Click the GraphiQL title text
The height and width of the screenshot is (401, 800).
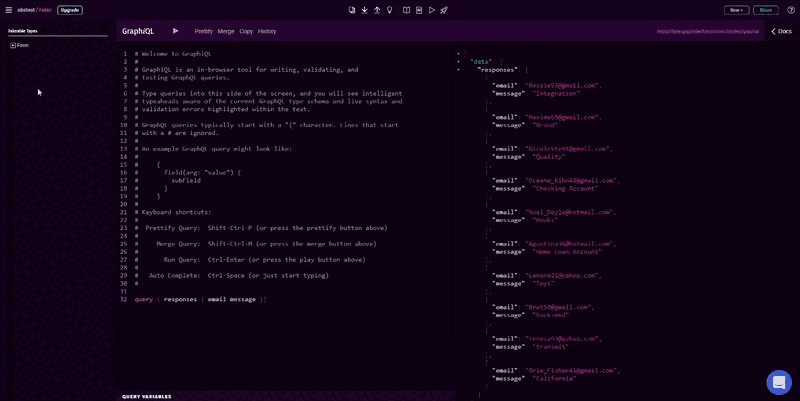pyautogui.click(x=138, y=31)
